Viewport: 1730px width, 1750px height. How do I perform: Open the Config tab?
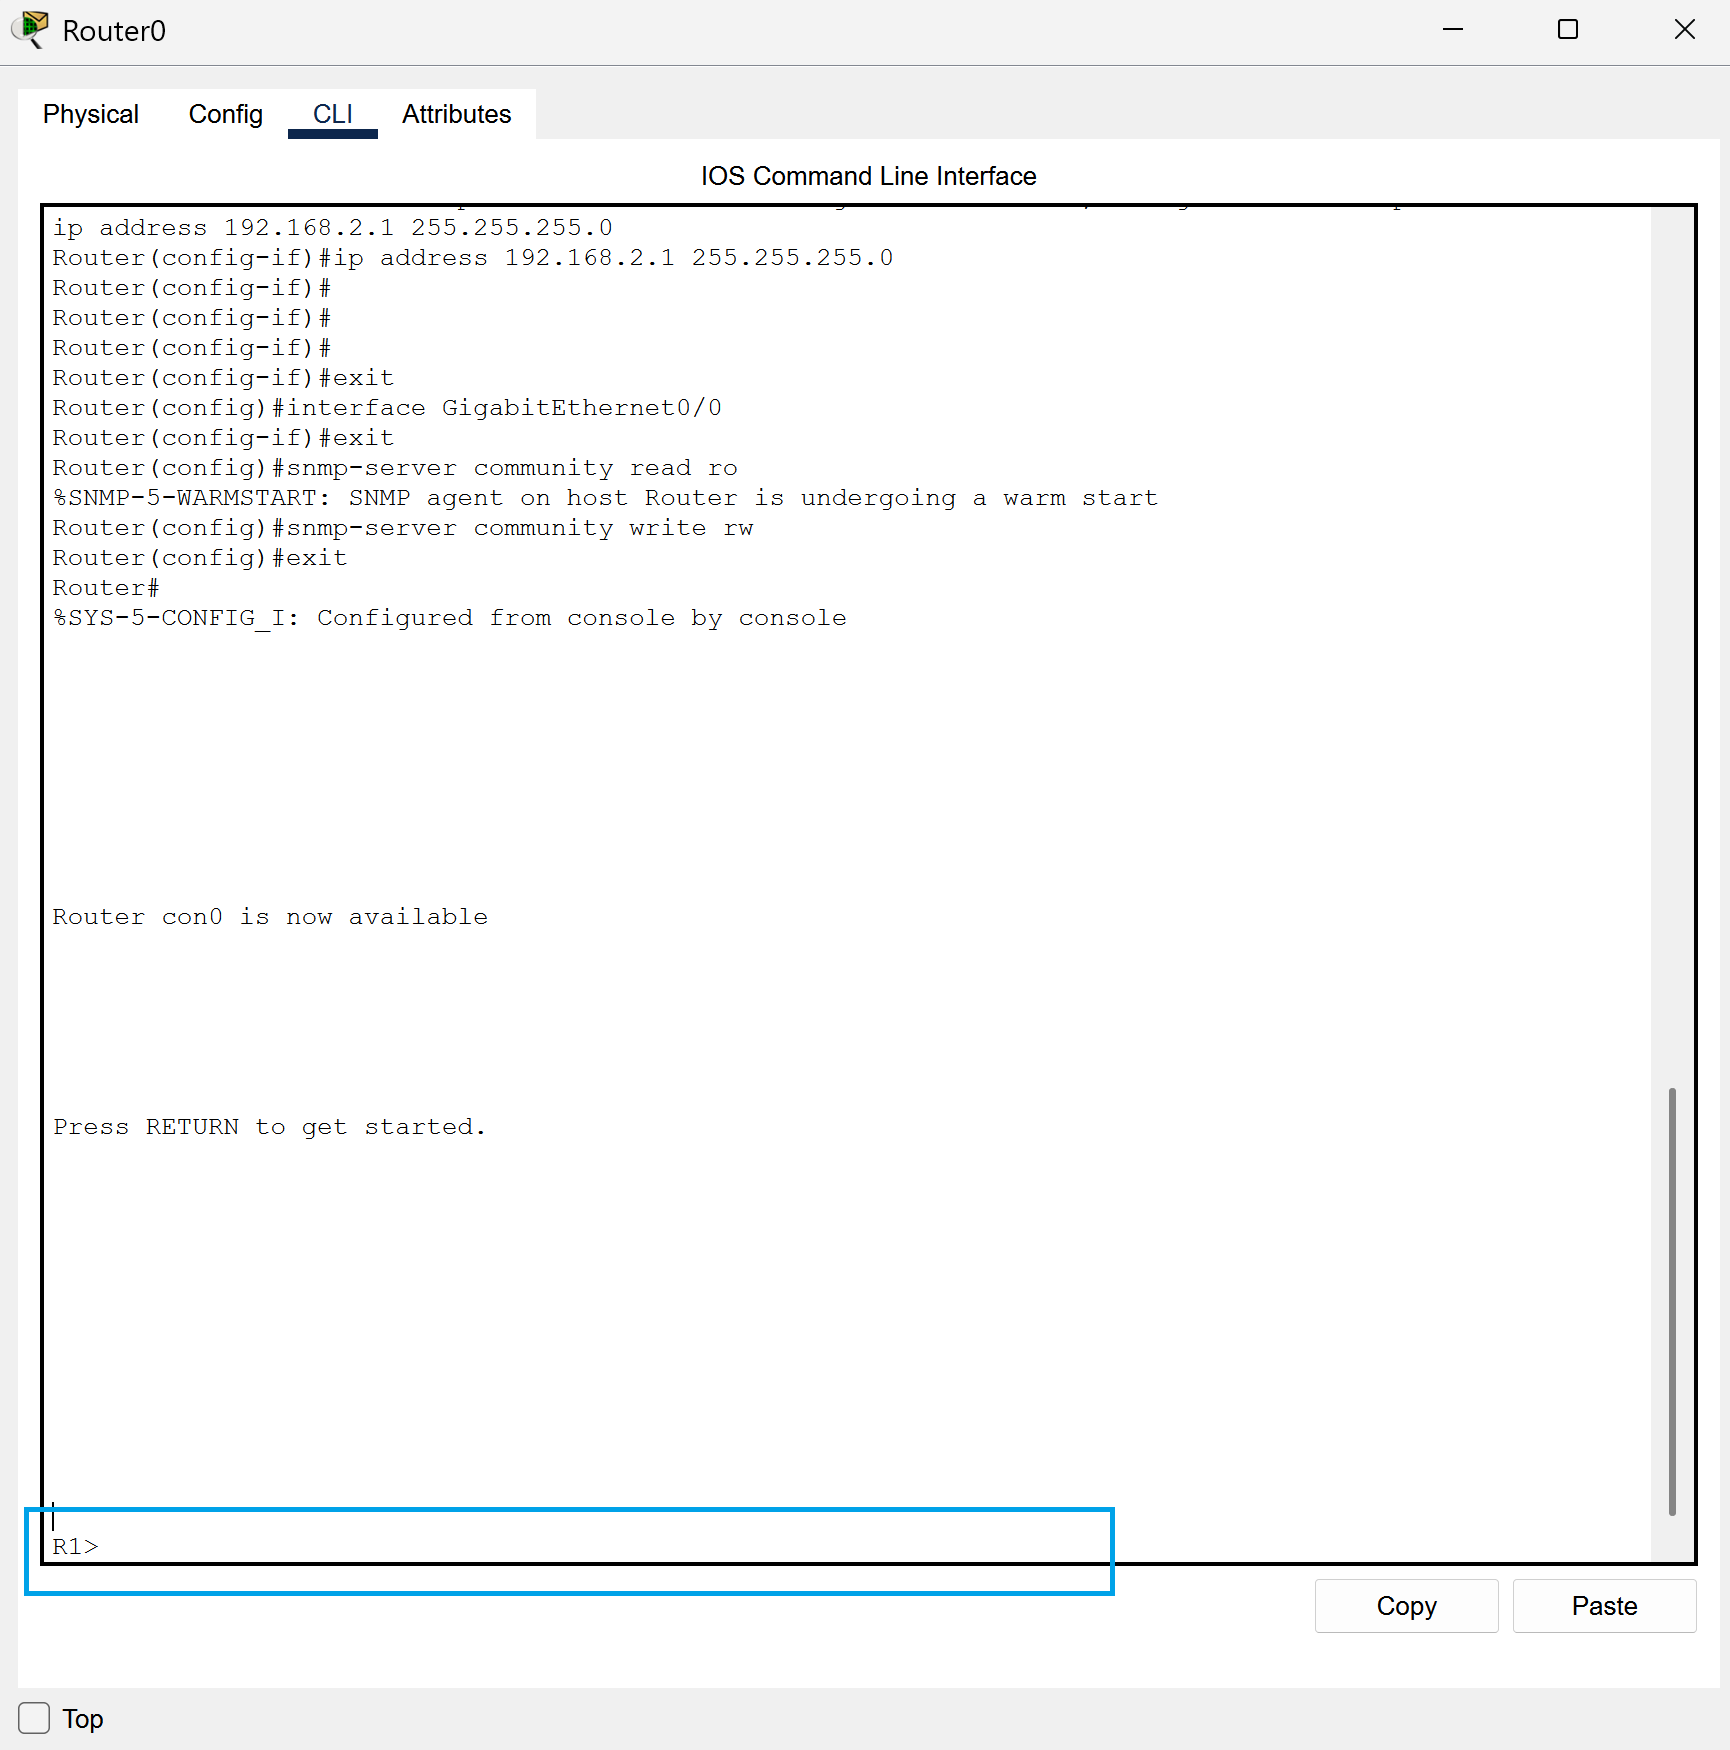tap(225, 114)
